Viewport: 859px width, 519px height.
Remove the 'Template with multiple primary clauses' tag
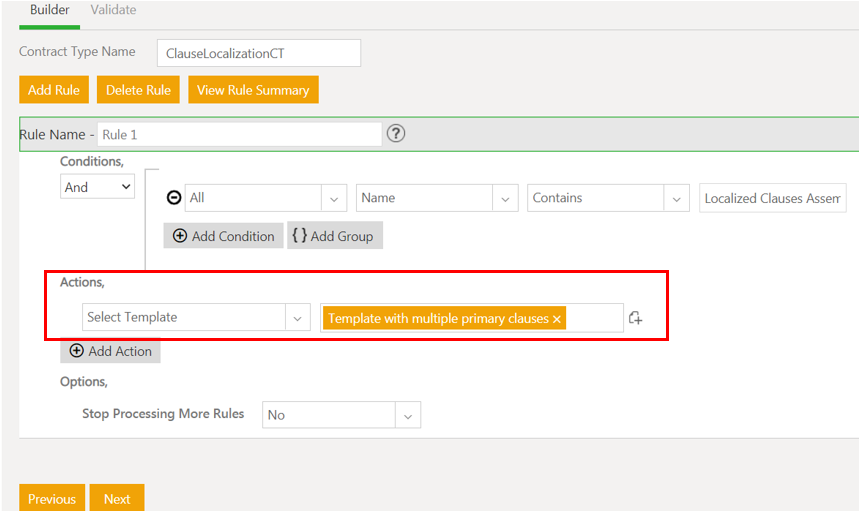point(557,319)
